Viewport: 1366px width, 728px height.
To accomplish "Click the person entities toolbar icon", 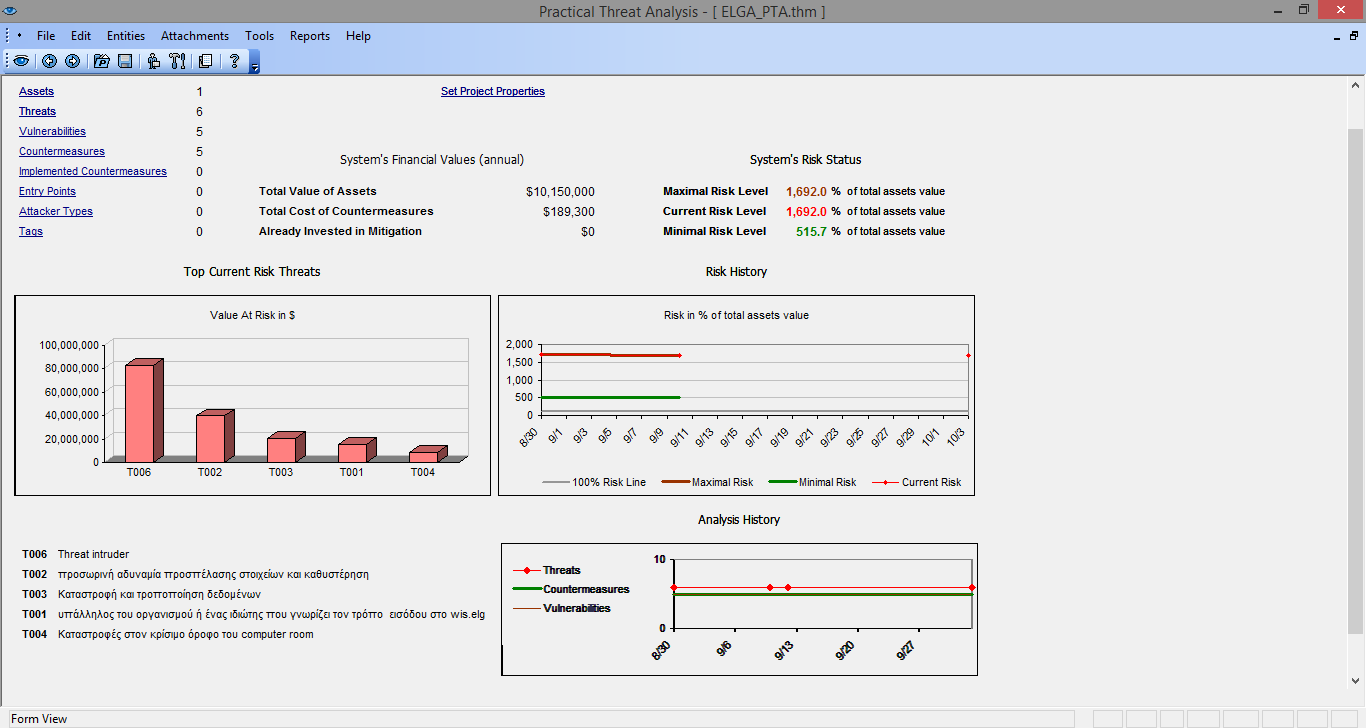I will pyautogui.click(x=154, y=61).
